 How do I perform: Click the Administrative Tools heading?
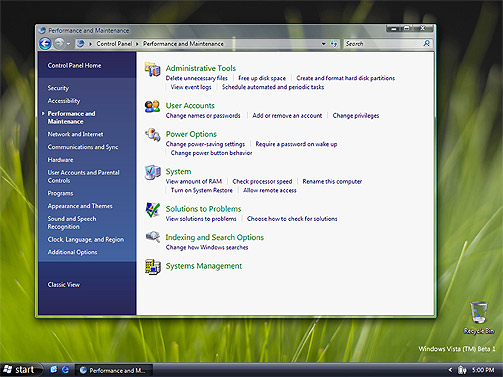pos(201,68)
